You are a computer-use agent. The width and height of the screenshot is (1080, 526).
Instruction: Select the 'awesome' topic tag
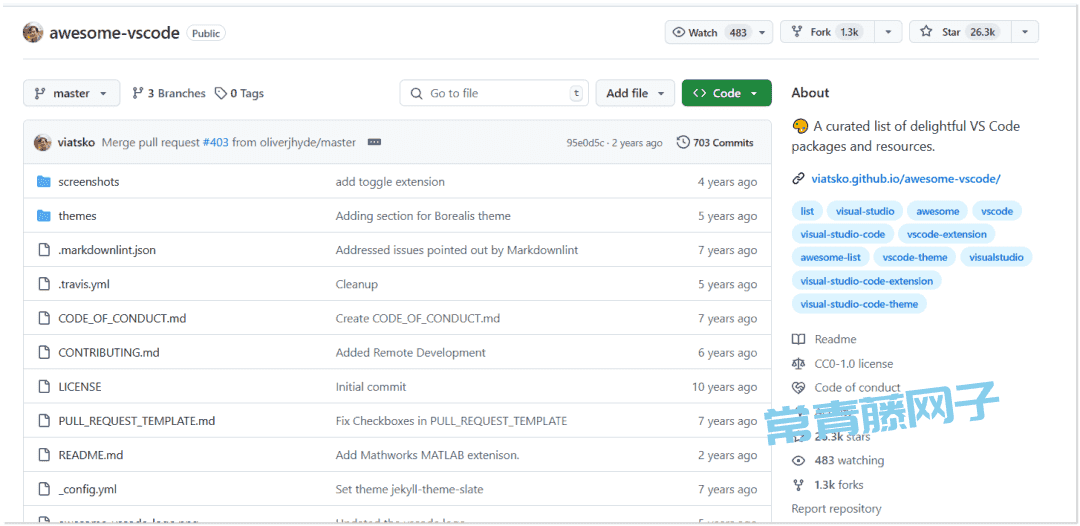[937, 211]
